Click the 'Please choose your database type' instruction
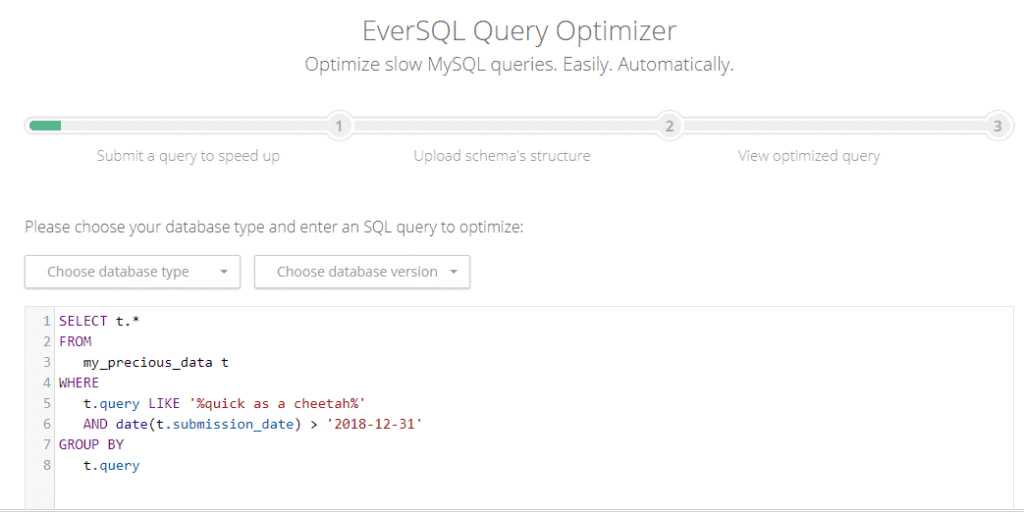Screen dimensions: 1024x512 (x=274, y=228)
